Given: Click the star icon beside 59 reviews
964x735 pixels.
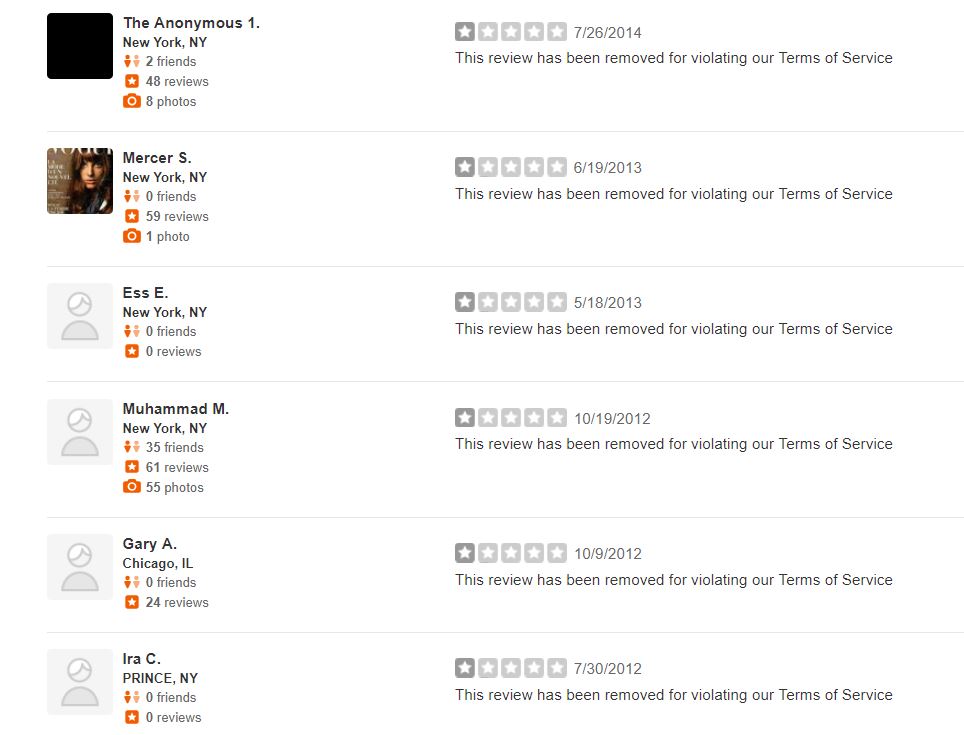Looking at the screenshot, I should click(x=132, y=216).
